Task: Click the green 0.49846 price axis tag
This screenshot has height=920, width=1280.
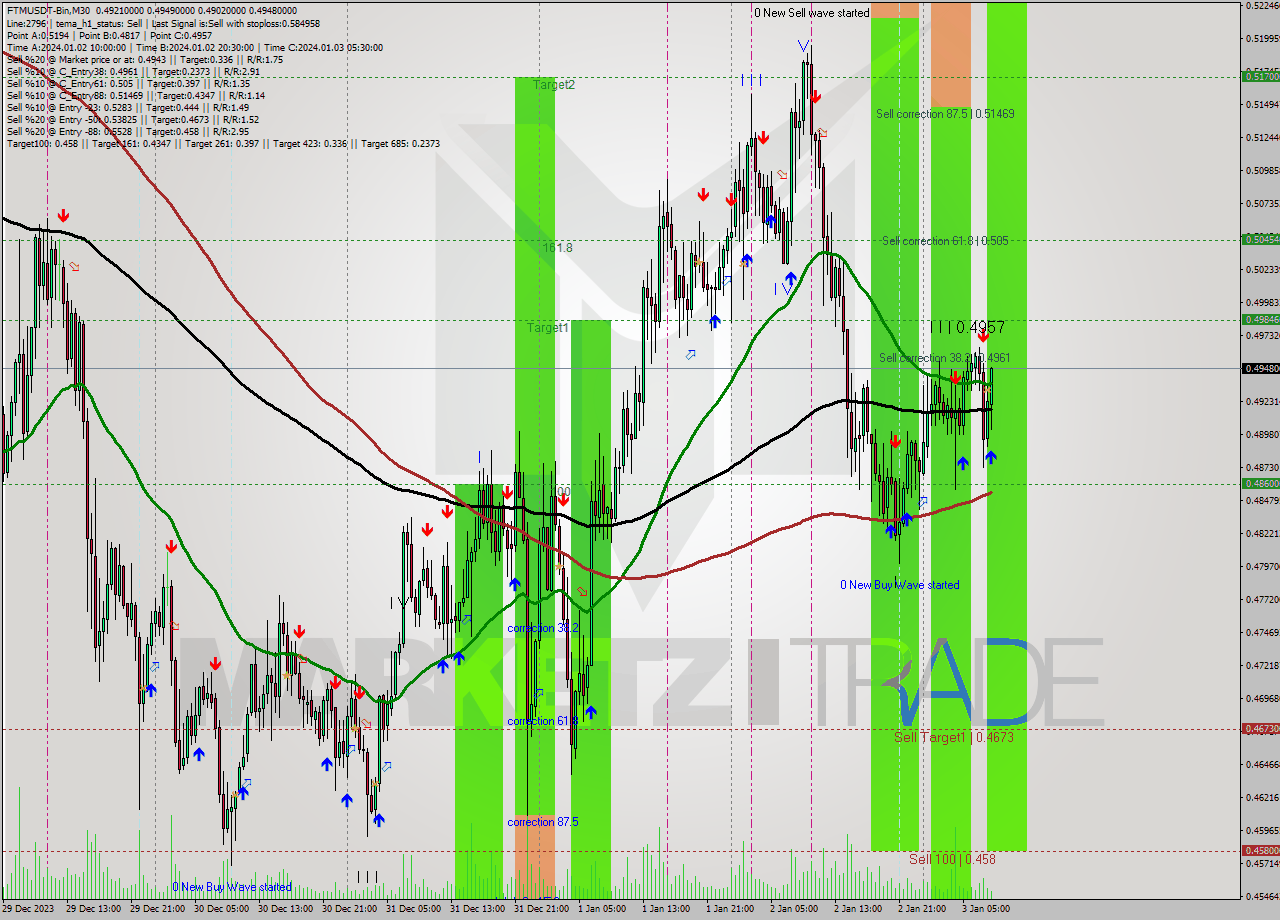Action: (x=1260, y=319)
